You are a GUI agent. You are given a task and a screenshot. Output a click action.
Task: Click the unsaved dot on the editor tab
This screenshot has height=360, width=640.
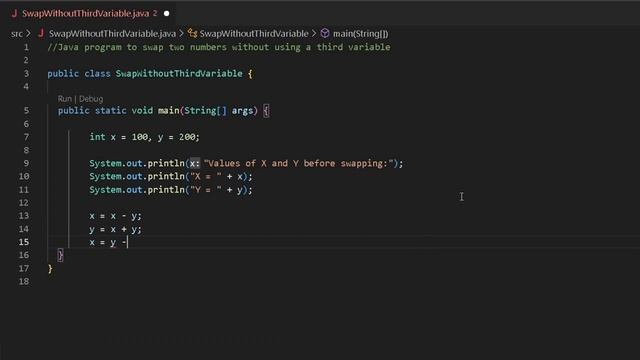click(x=167, y=13)
